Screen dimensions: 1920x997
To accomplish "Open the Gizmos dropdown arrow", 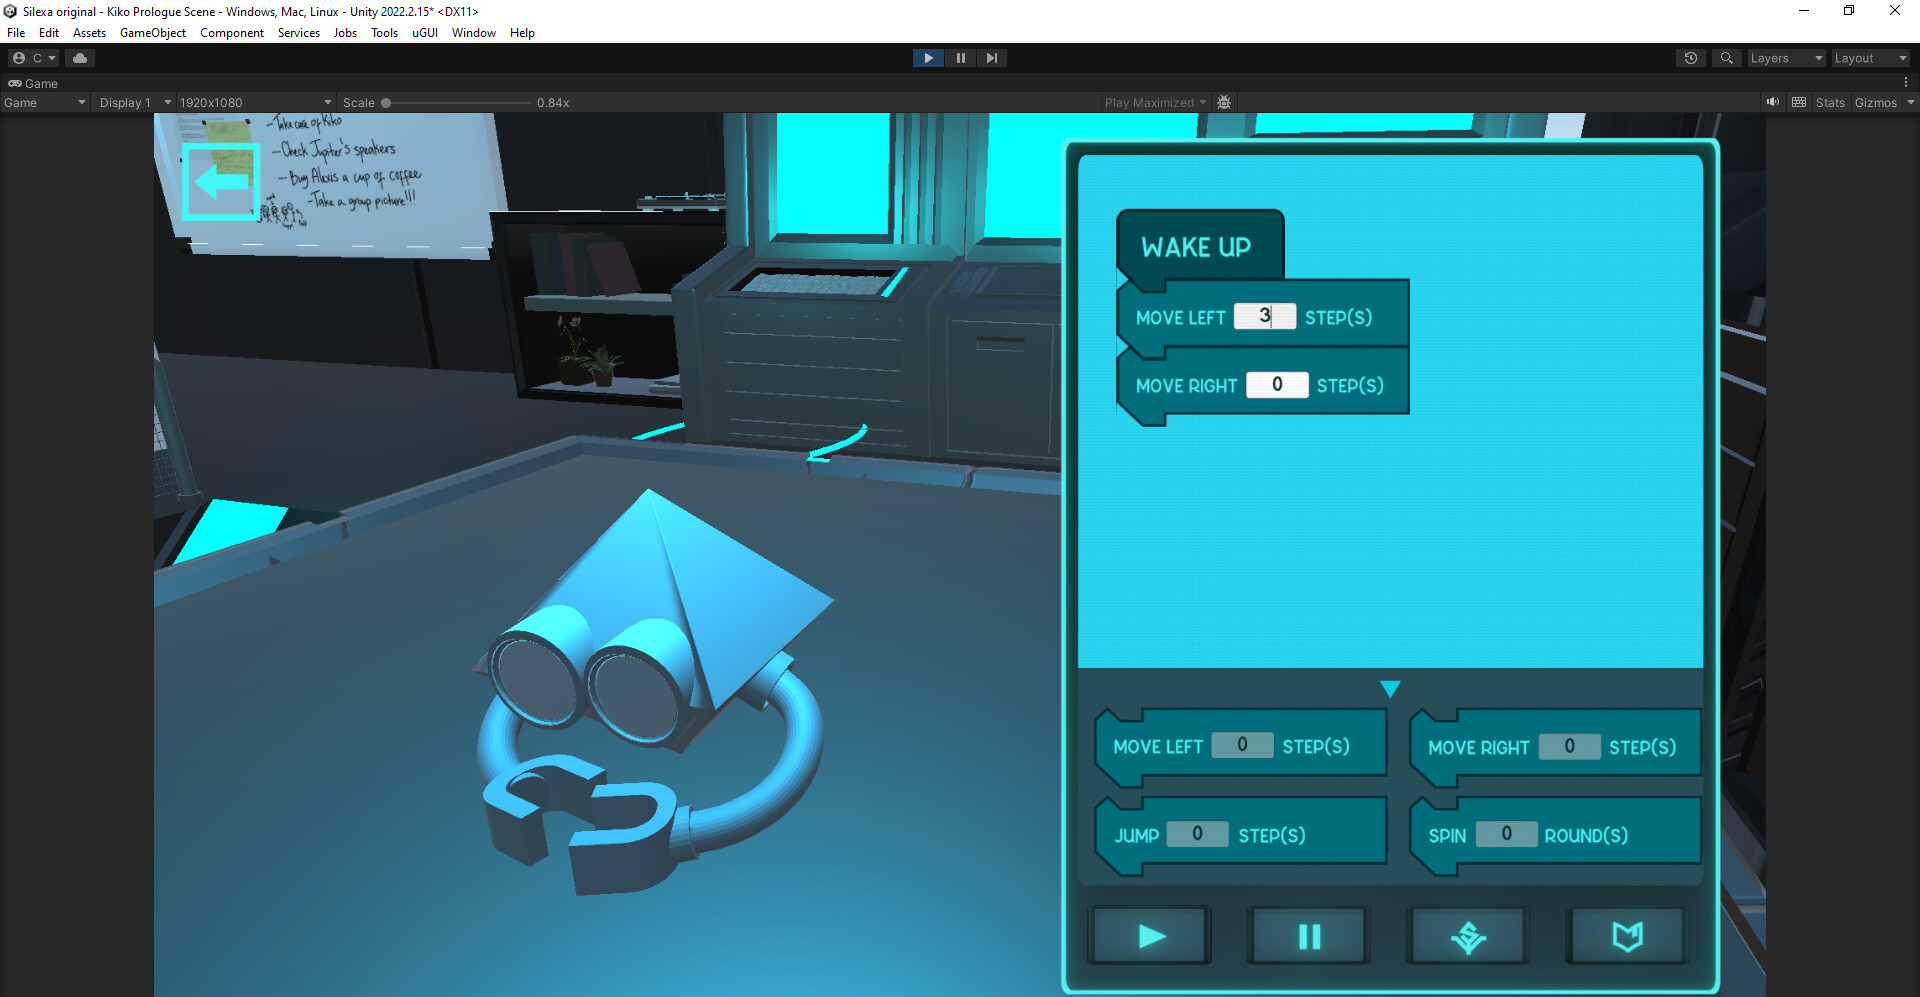I will pos(1910,103).
